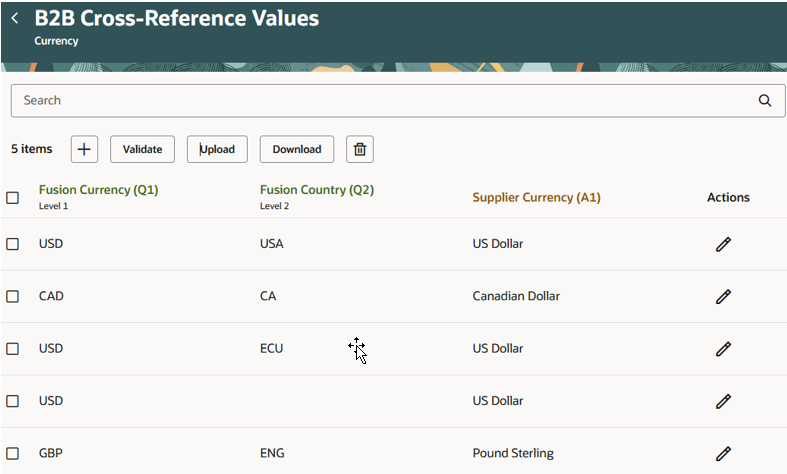The image size is (787, 474).
Task: Tick the USD USA row checkbox
Action: click(13, 244)
